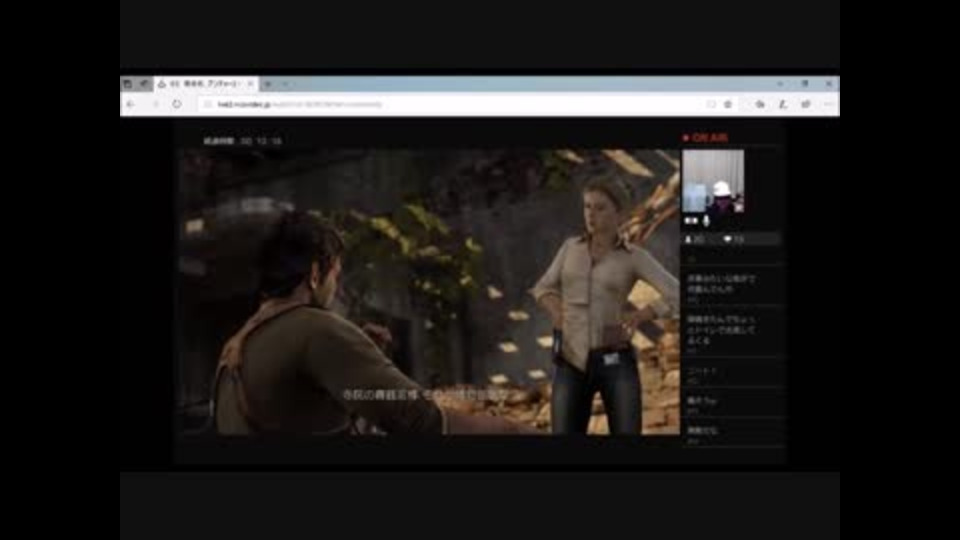This screenshot has height=540, width=960.
Task: Click the streamer webcam thumbnail
Action: click(713, 181)
